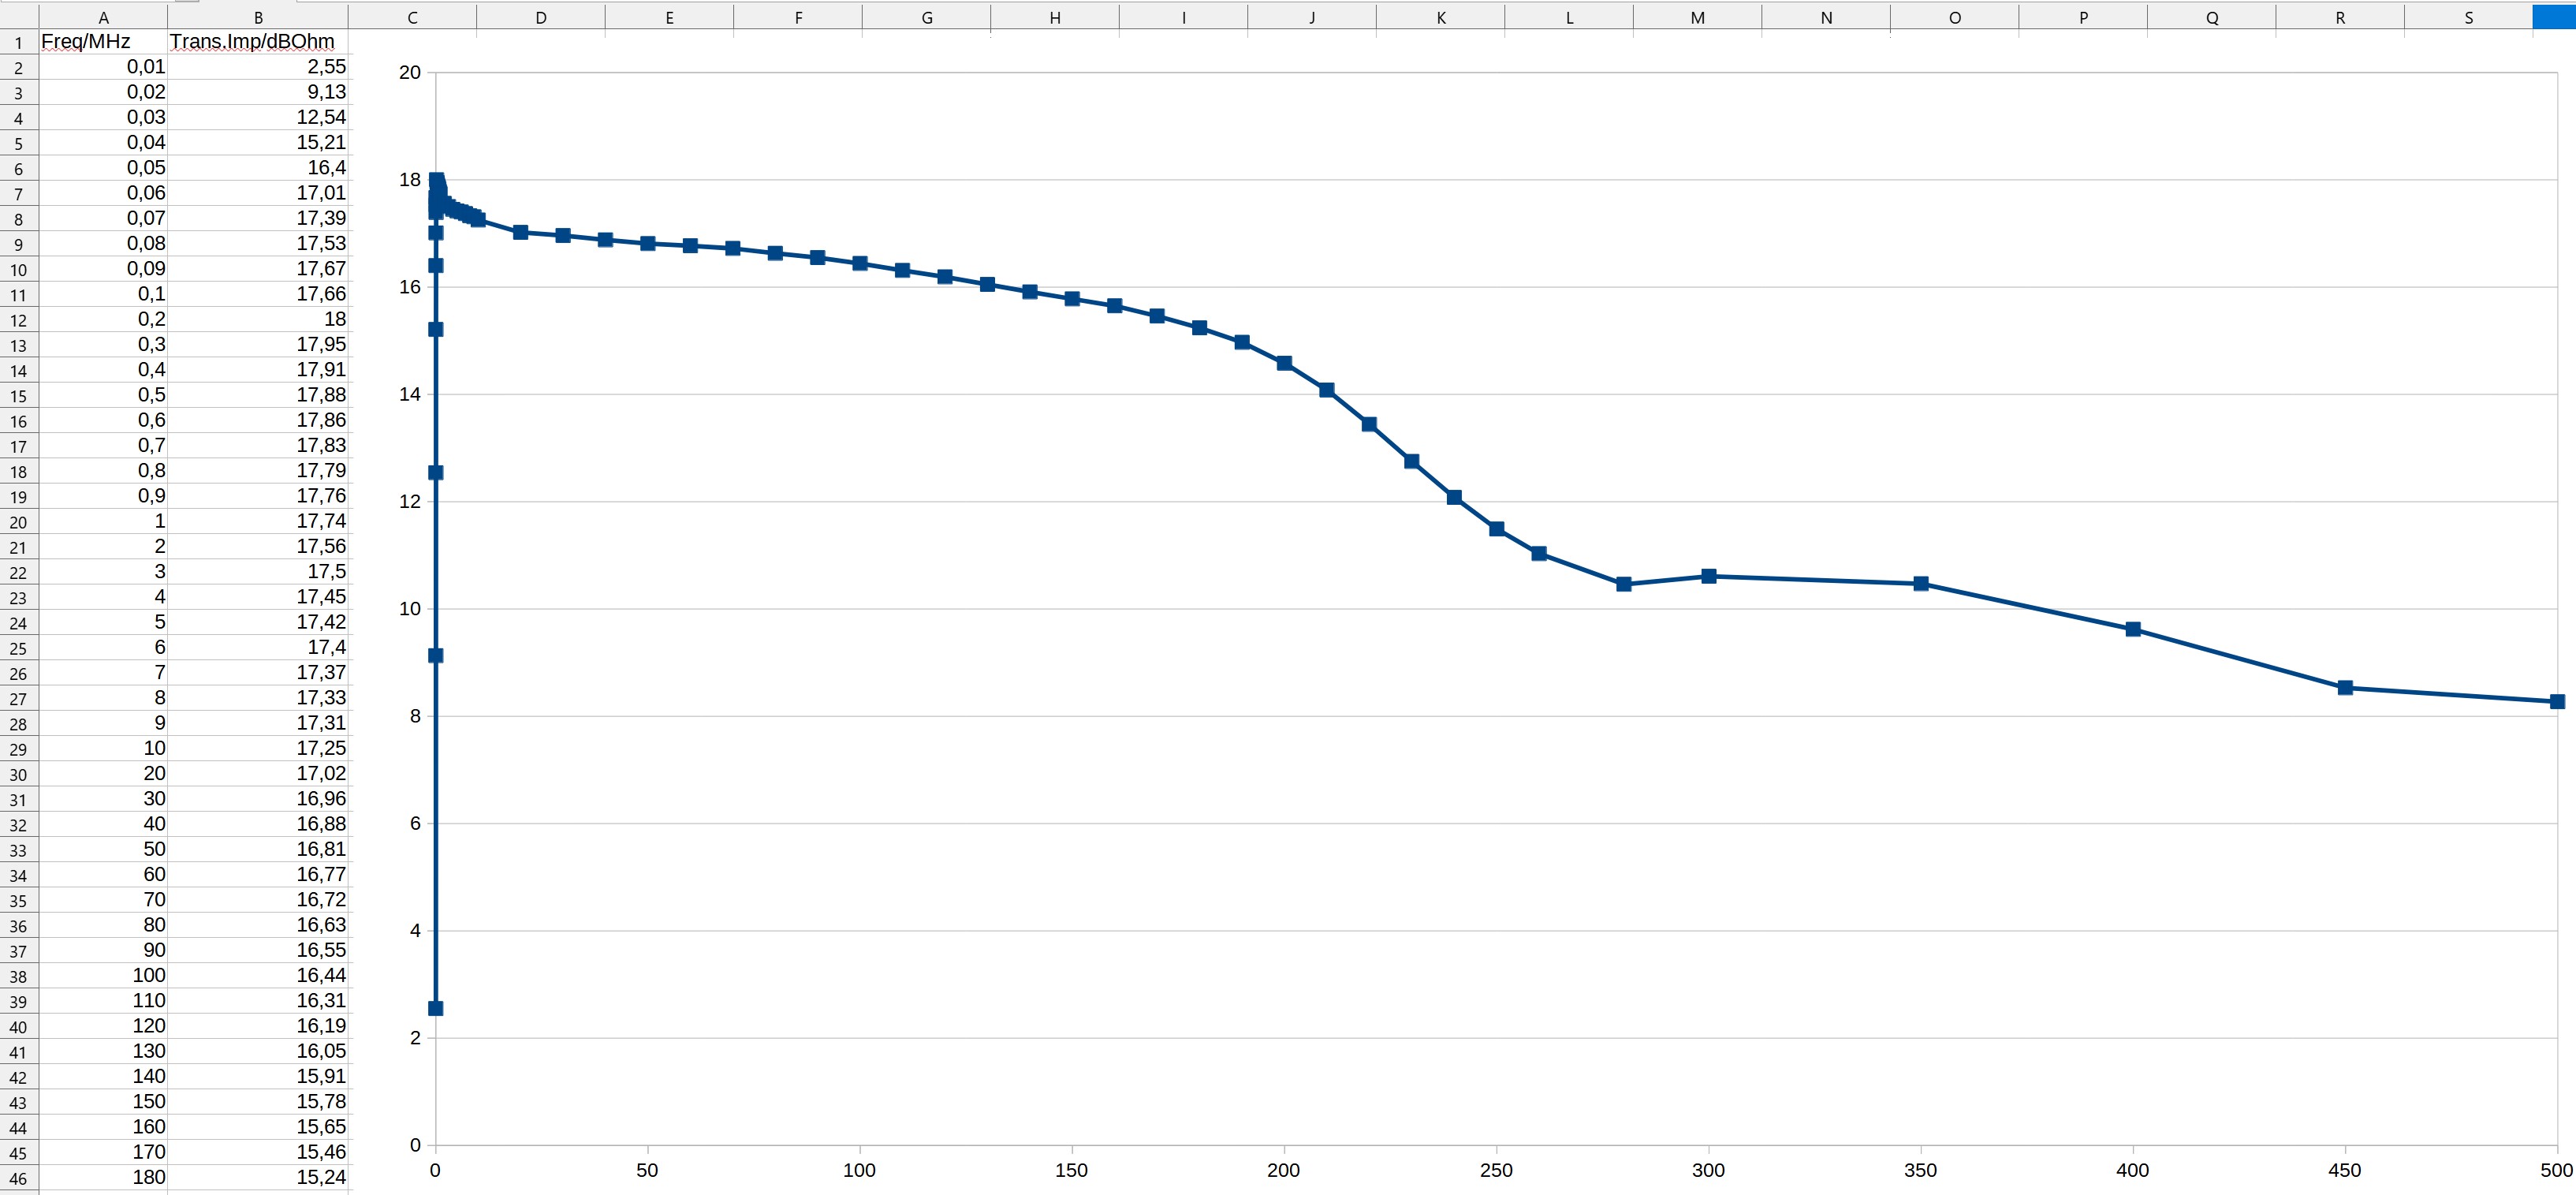The height and width of the screenshot is (1195, 2576).
Task: Select row 12 header
Action: 19,320
